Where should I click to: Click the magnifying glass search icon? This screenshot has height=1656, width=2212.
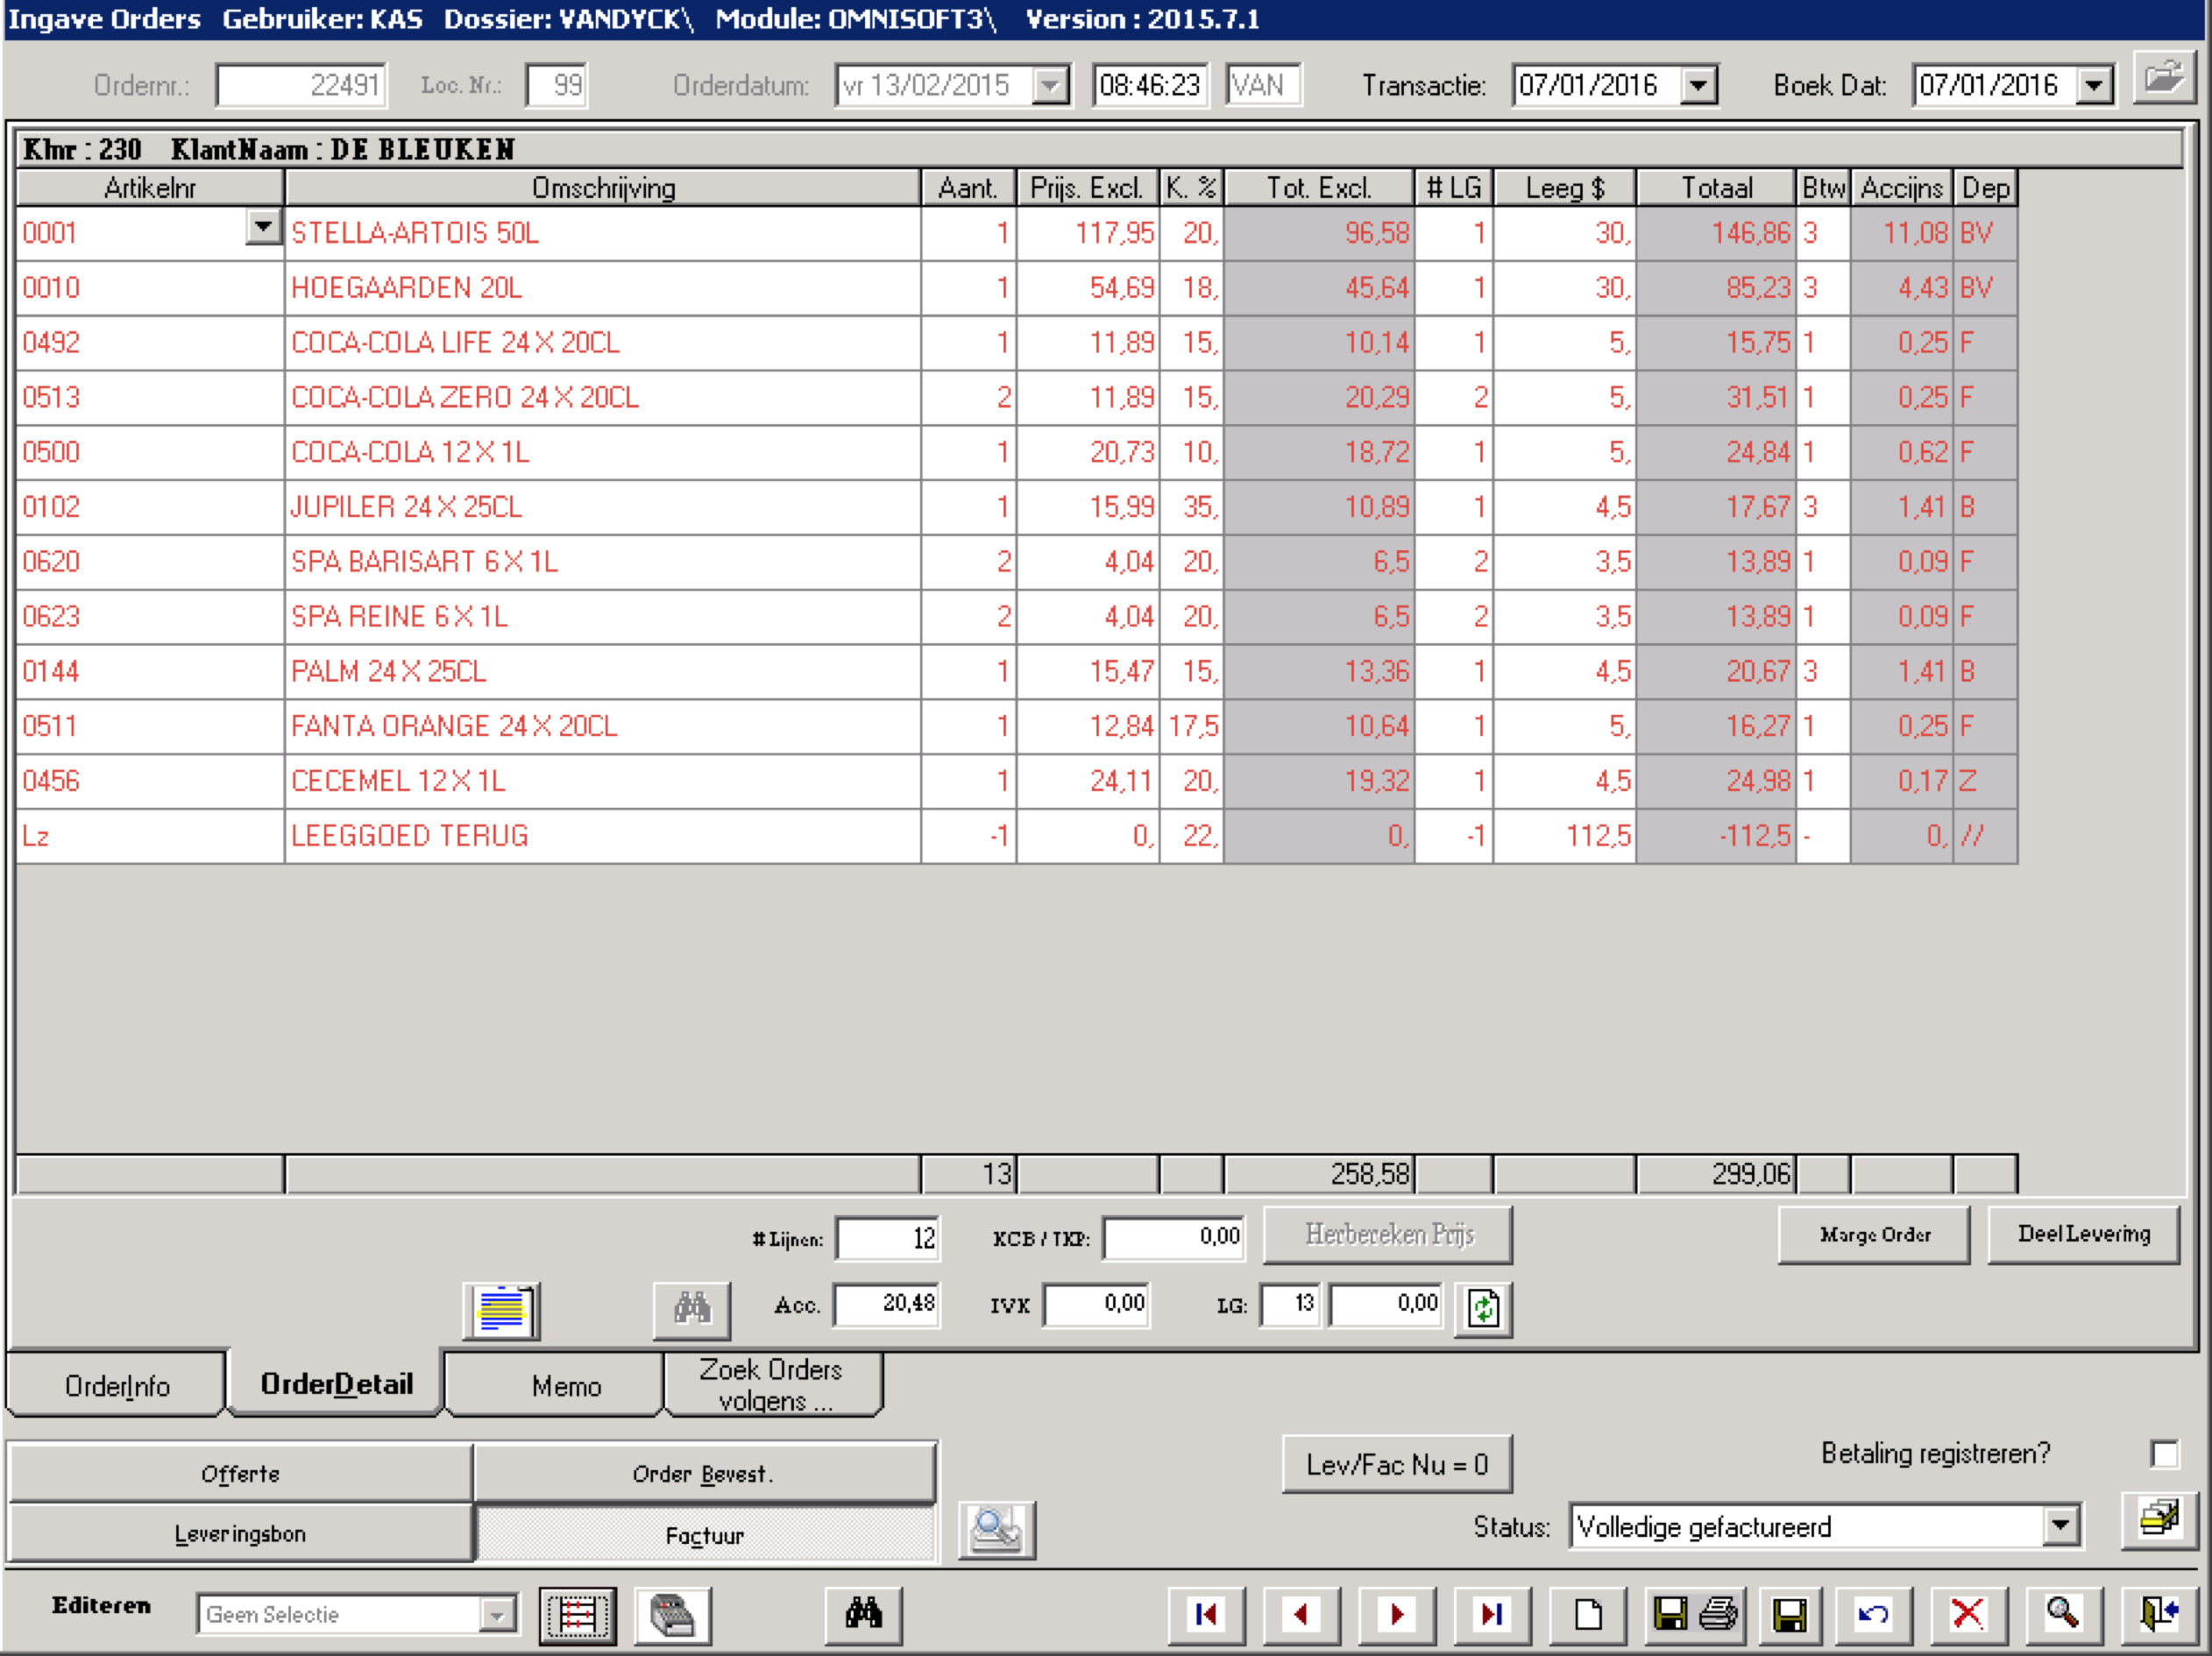coord(2063,1614)
